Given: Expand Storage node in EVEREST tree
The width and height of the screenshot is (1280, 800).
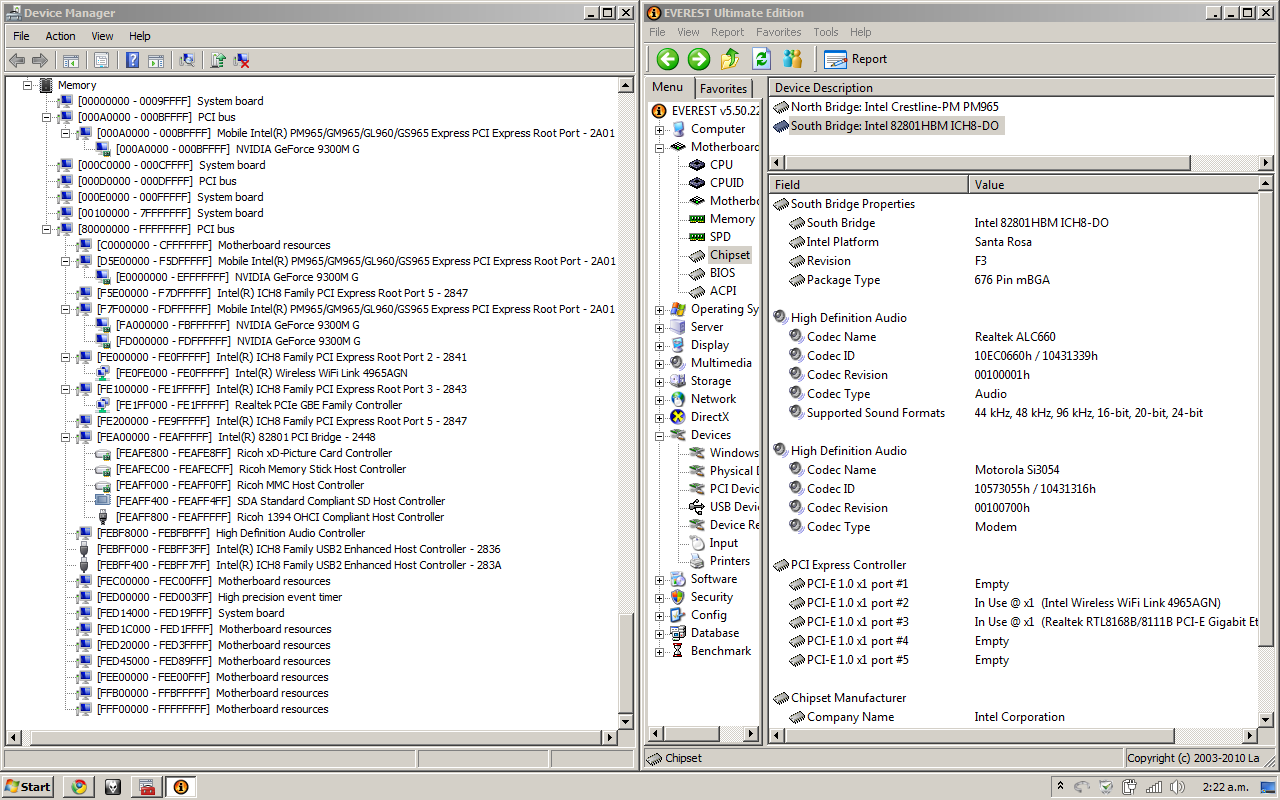Looking at the screenshot, I should [x=660, y=382].
